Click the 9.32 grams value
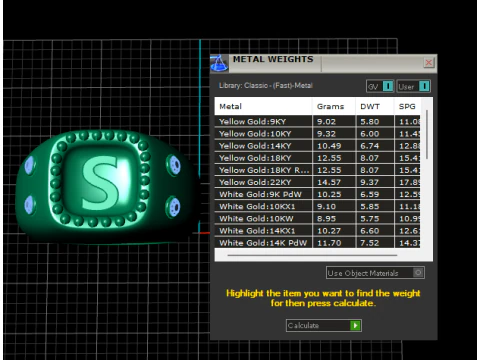 [326, 134]
